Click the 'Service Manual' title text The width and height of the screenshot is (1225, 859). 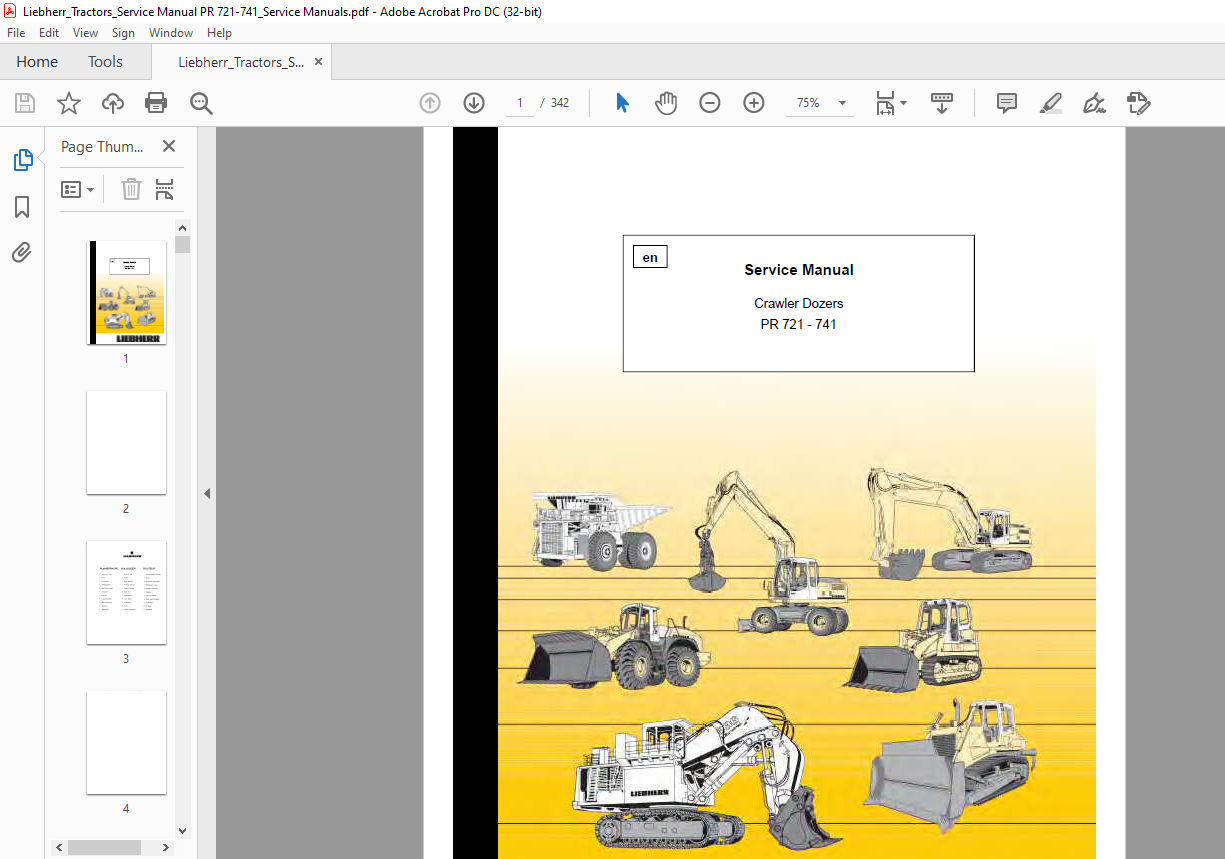pyautogui.click(x=799, y=270)
